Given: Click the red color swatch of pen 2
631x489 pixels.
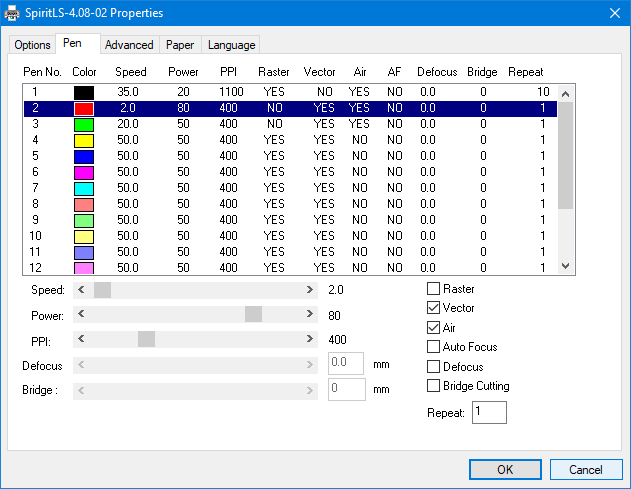Looking at the screenshot, I should click(x=84, y=109).
